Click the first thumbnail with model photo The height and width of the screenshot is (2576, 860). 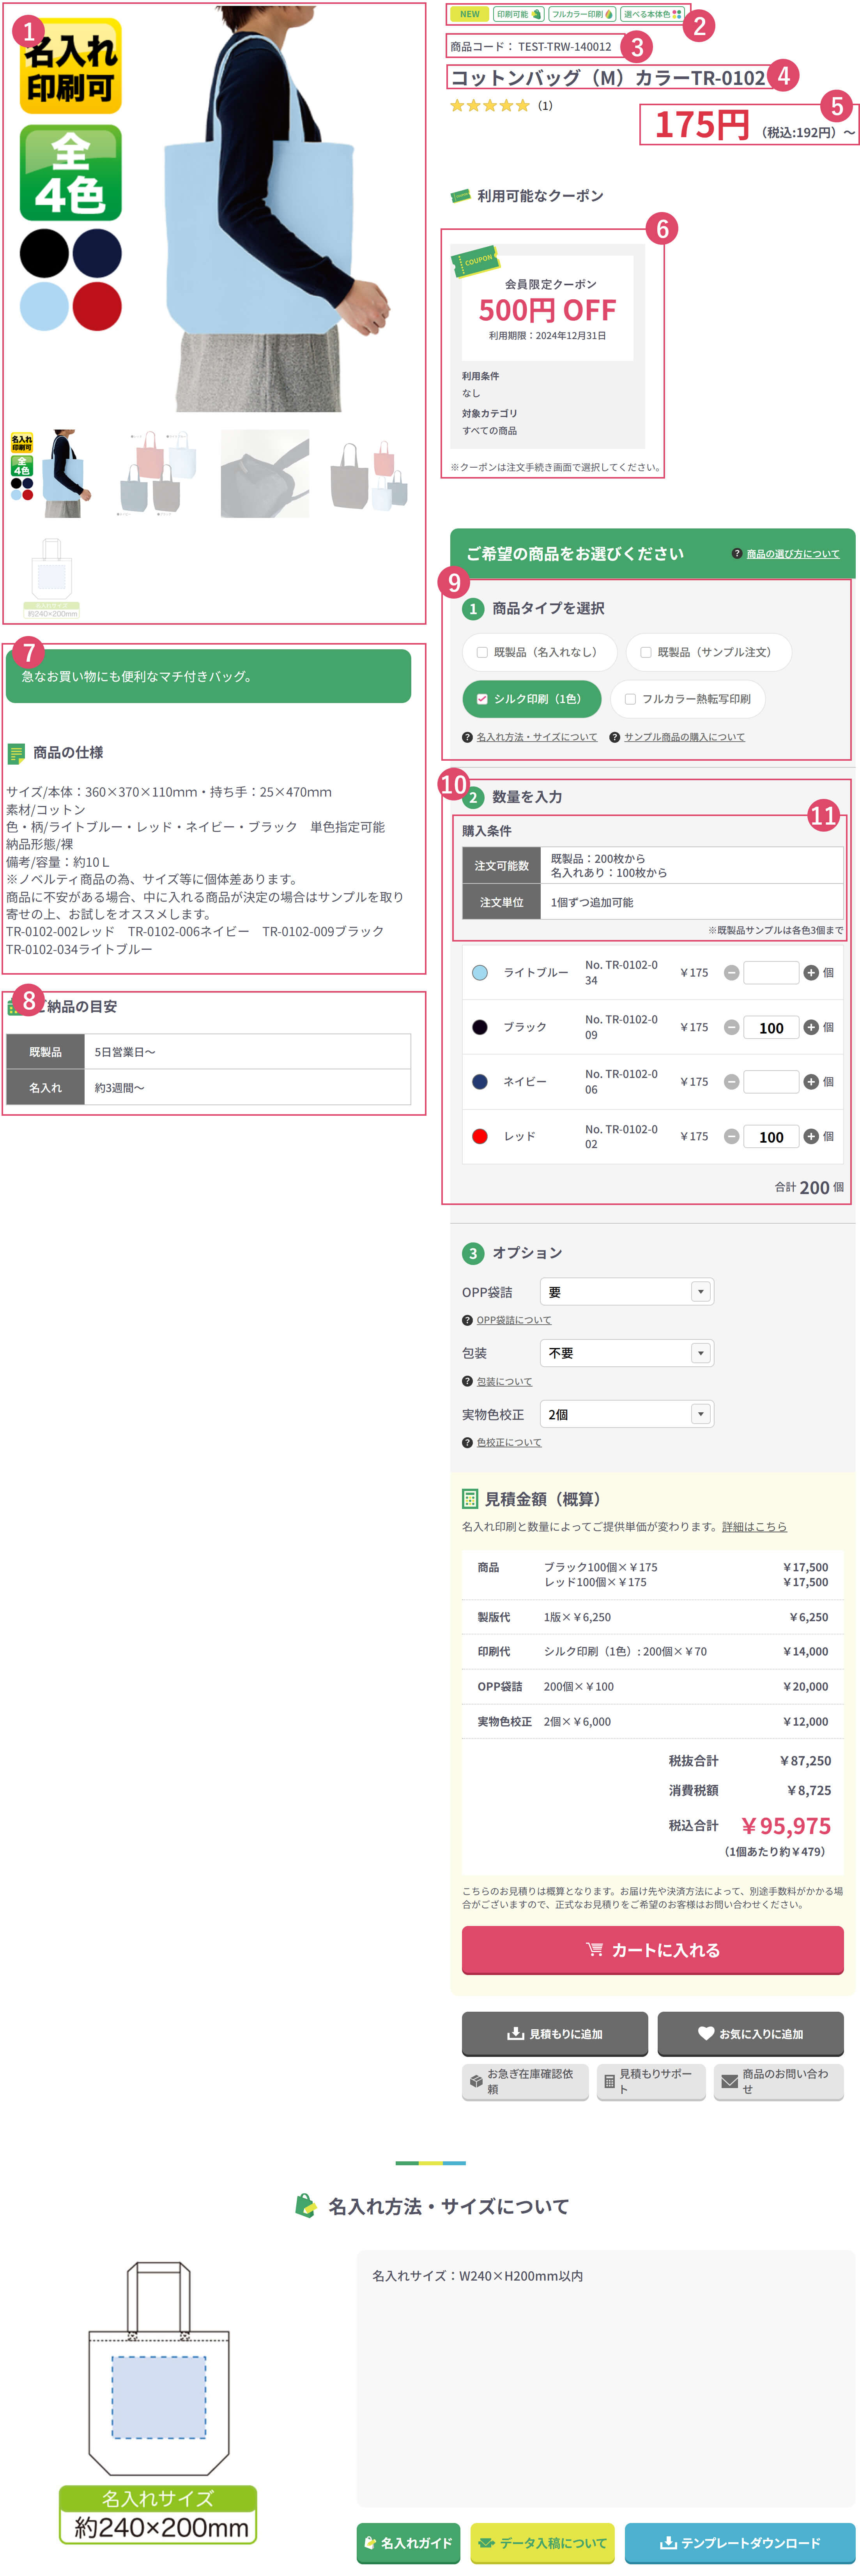(52, 473)
